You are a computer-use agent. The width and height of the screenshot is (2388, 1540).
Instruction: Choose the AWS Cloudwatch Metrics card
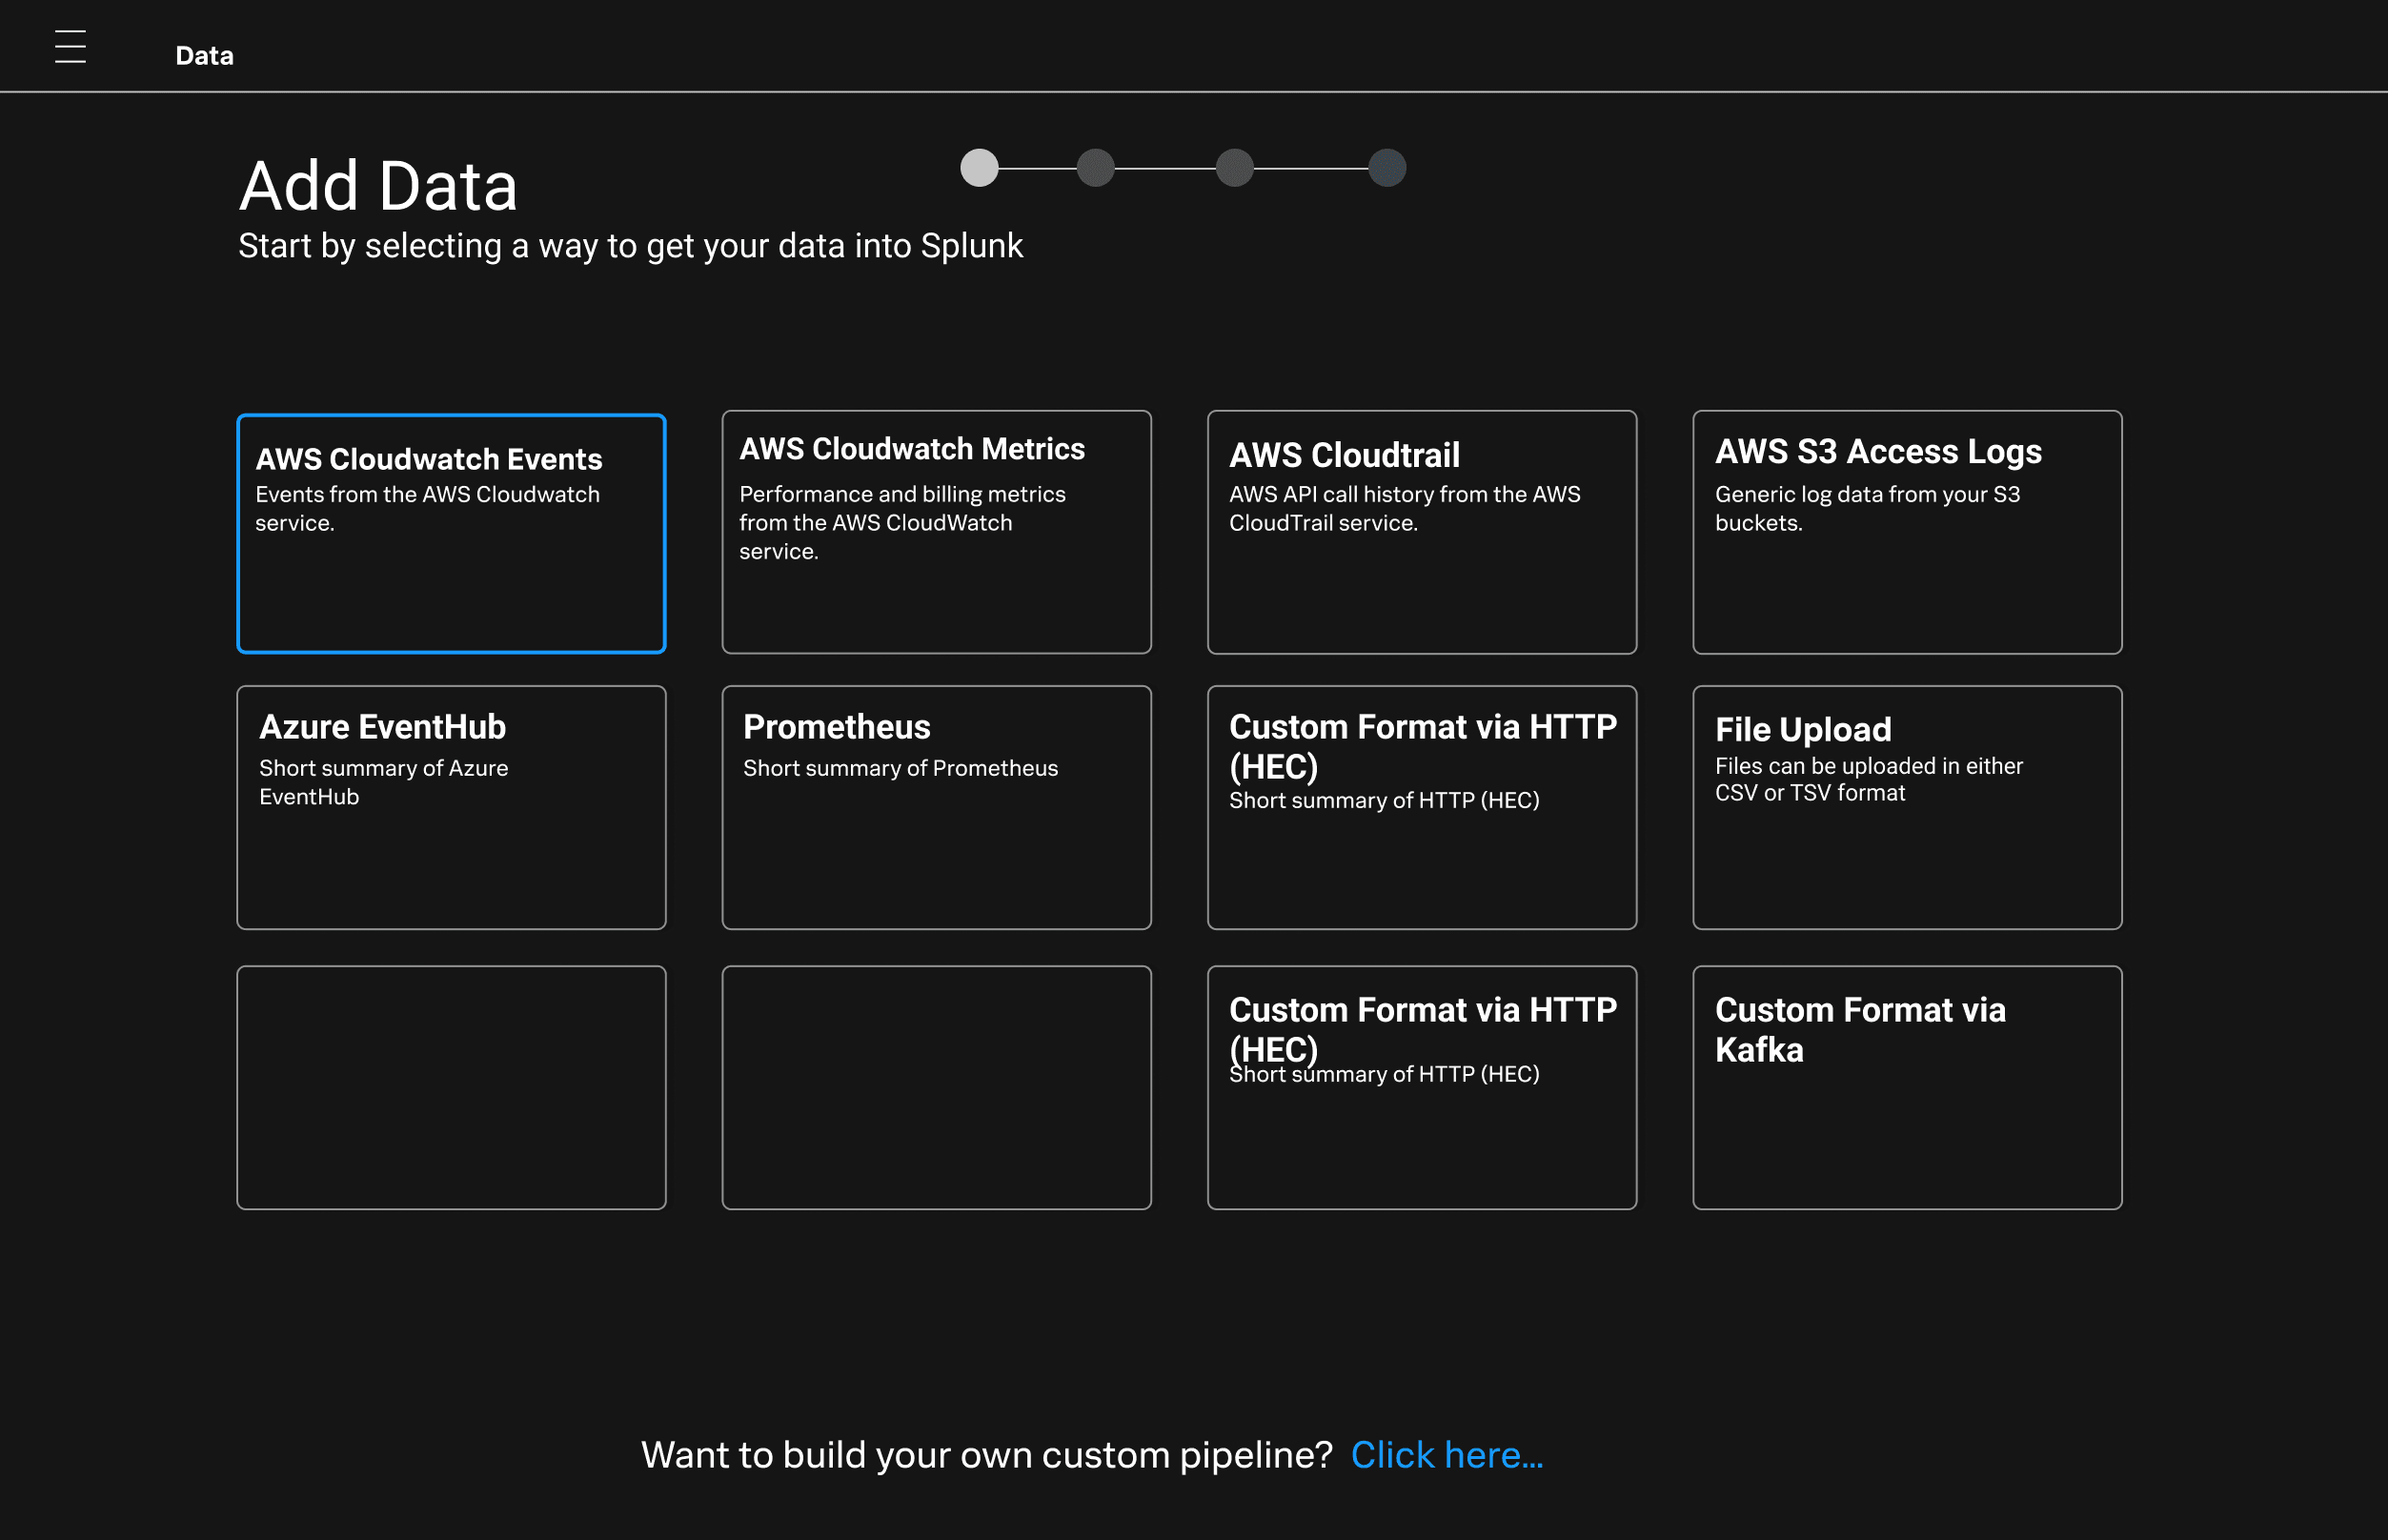point(936,532)
